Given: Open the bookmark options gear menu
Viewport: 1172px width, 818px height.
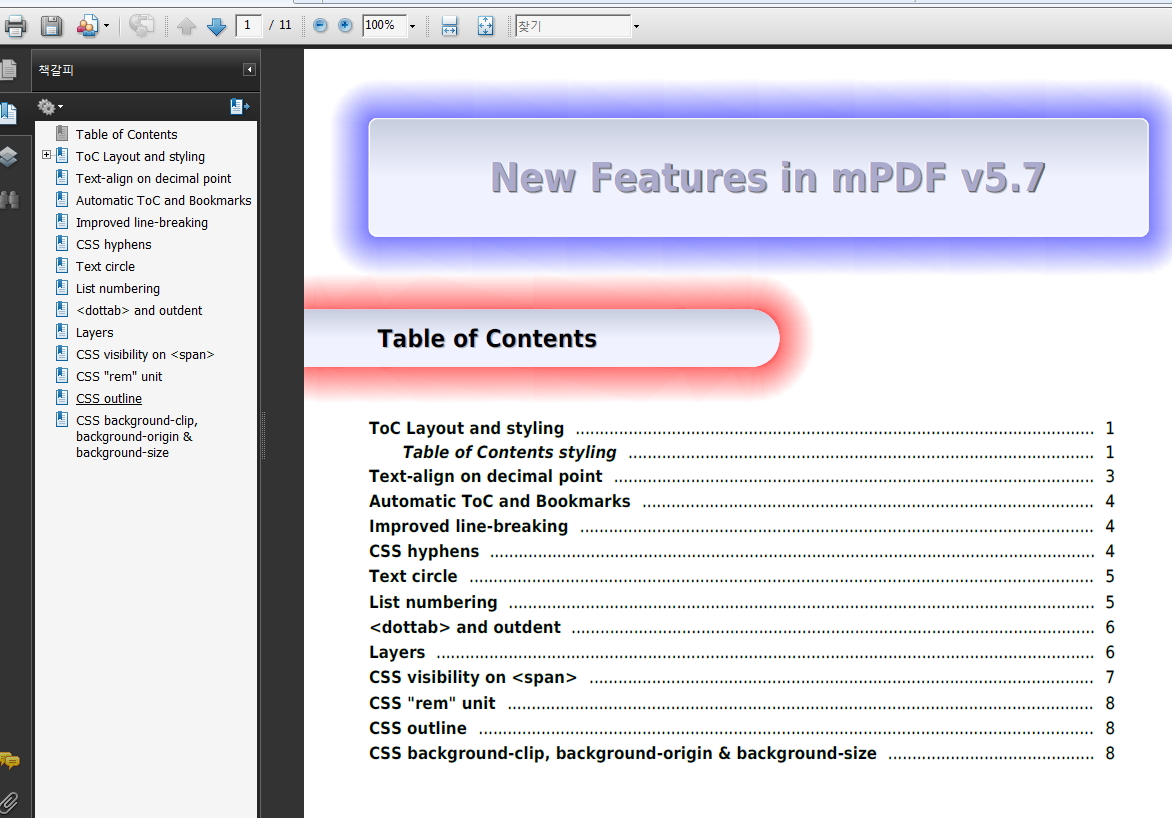Looking at the screenshot, I should [x=50, y=107].
